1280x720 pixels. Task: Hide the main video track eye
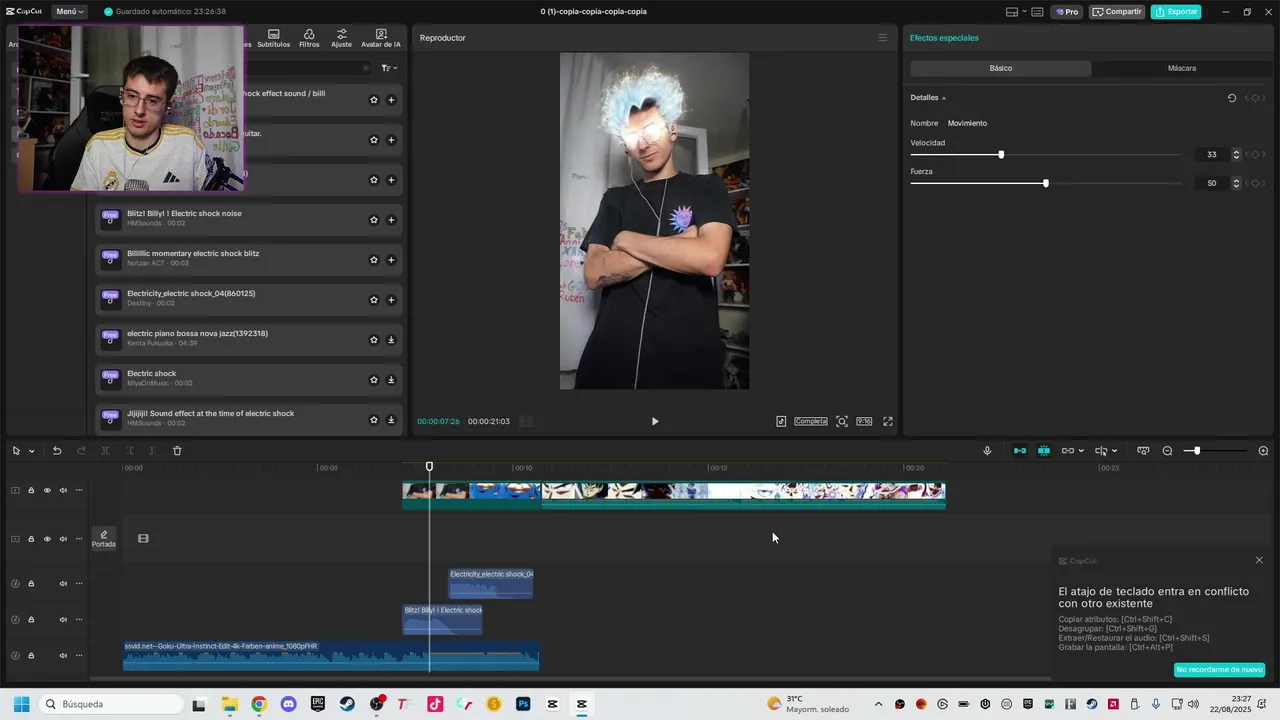point(47,490)
